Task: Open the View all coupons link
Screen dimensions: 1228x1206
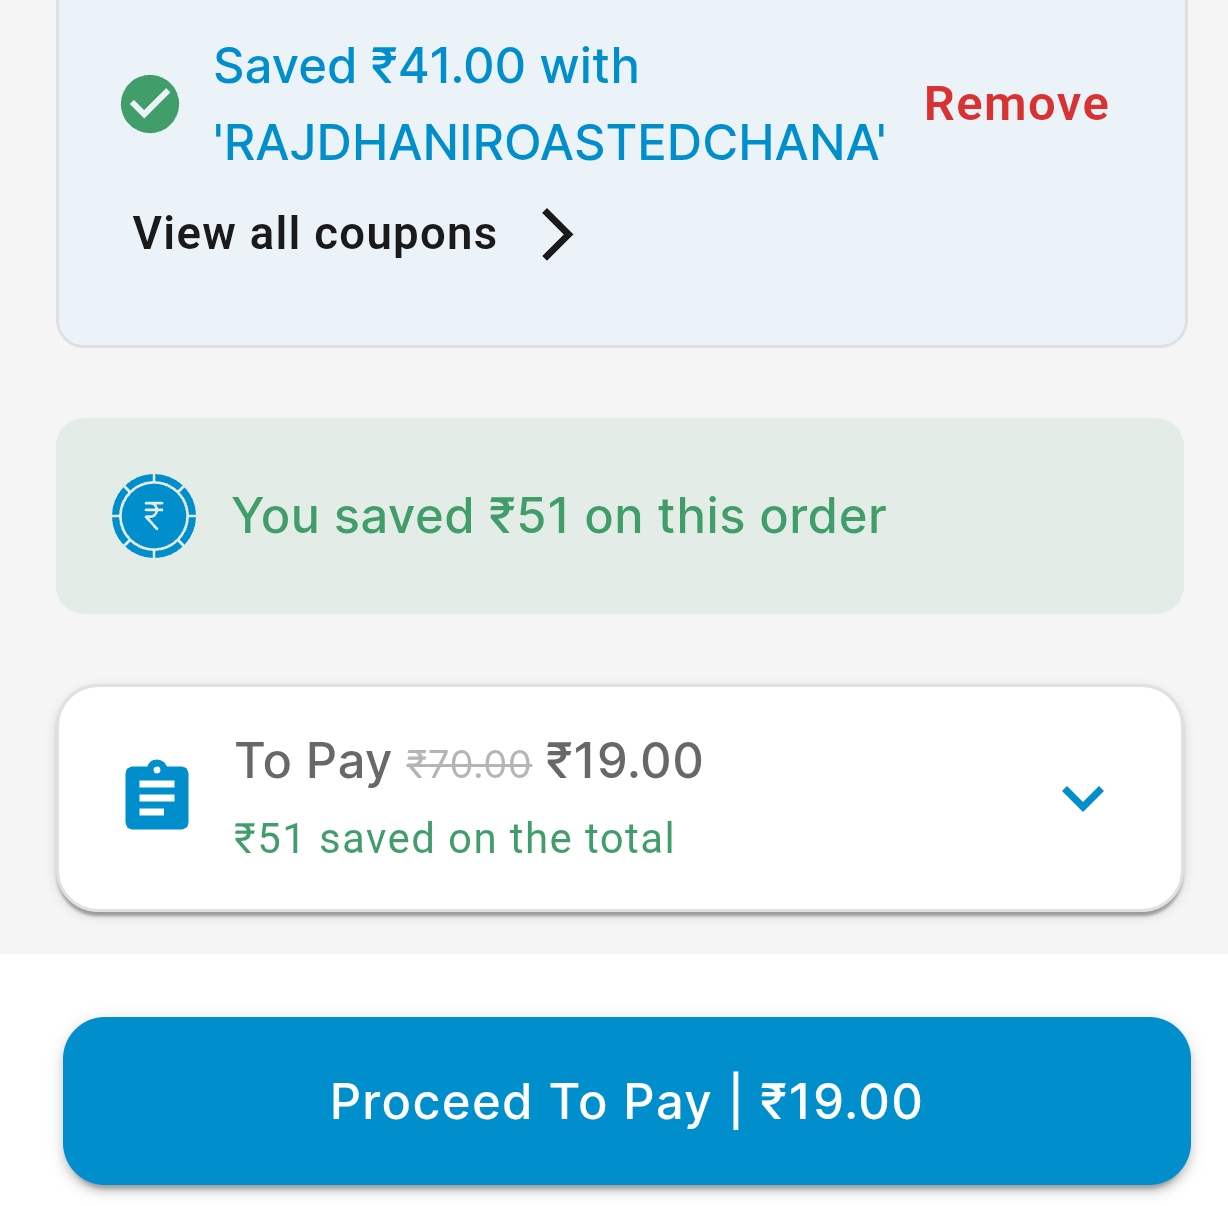Action: [x=315, y=234]
